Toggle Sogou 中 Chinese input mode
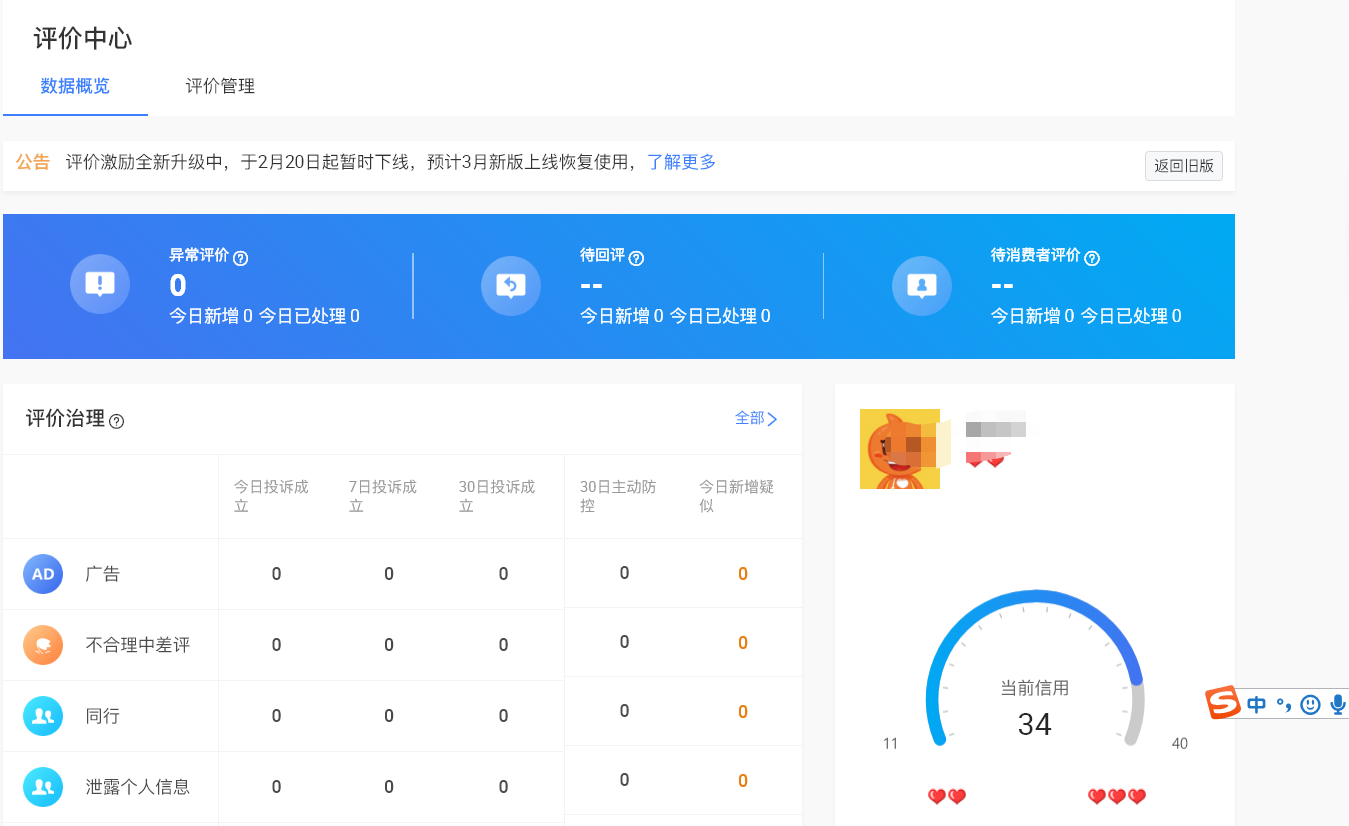 click(1257, 705)
